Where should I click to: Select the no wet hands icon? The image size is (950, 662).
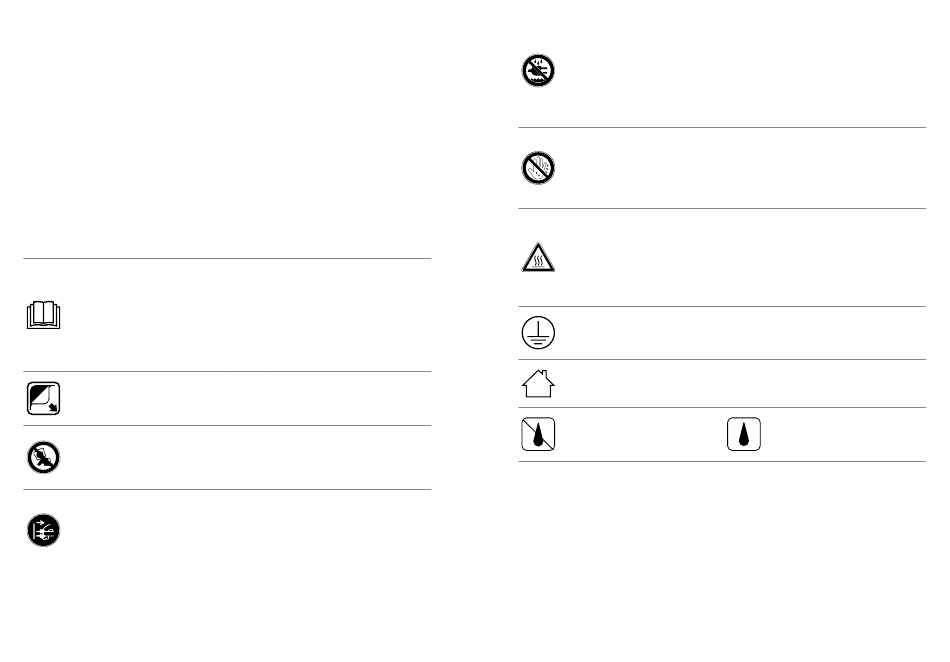(538, 168)
